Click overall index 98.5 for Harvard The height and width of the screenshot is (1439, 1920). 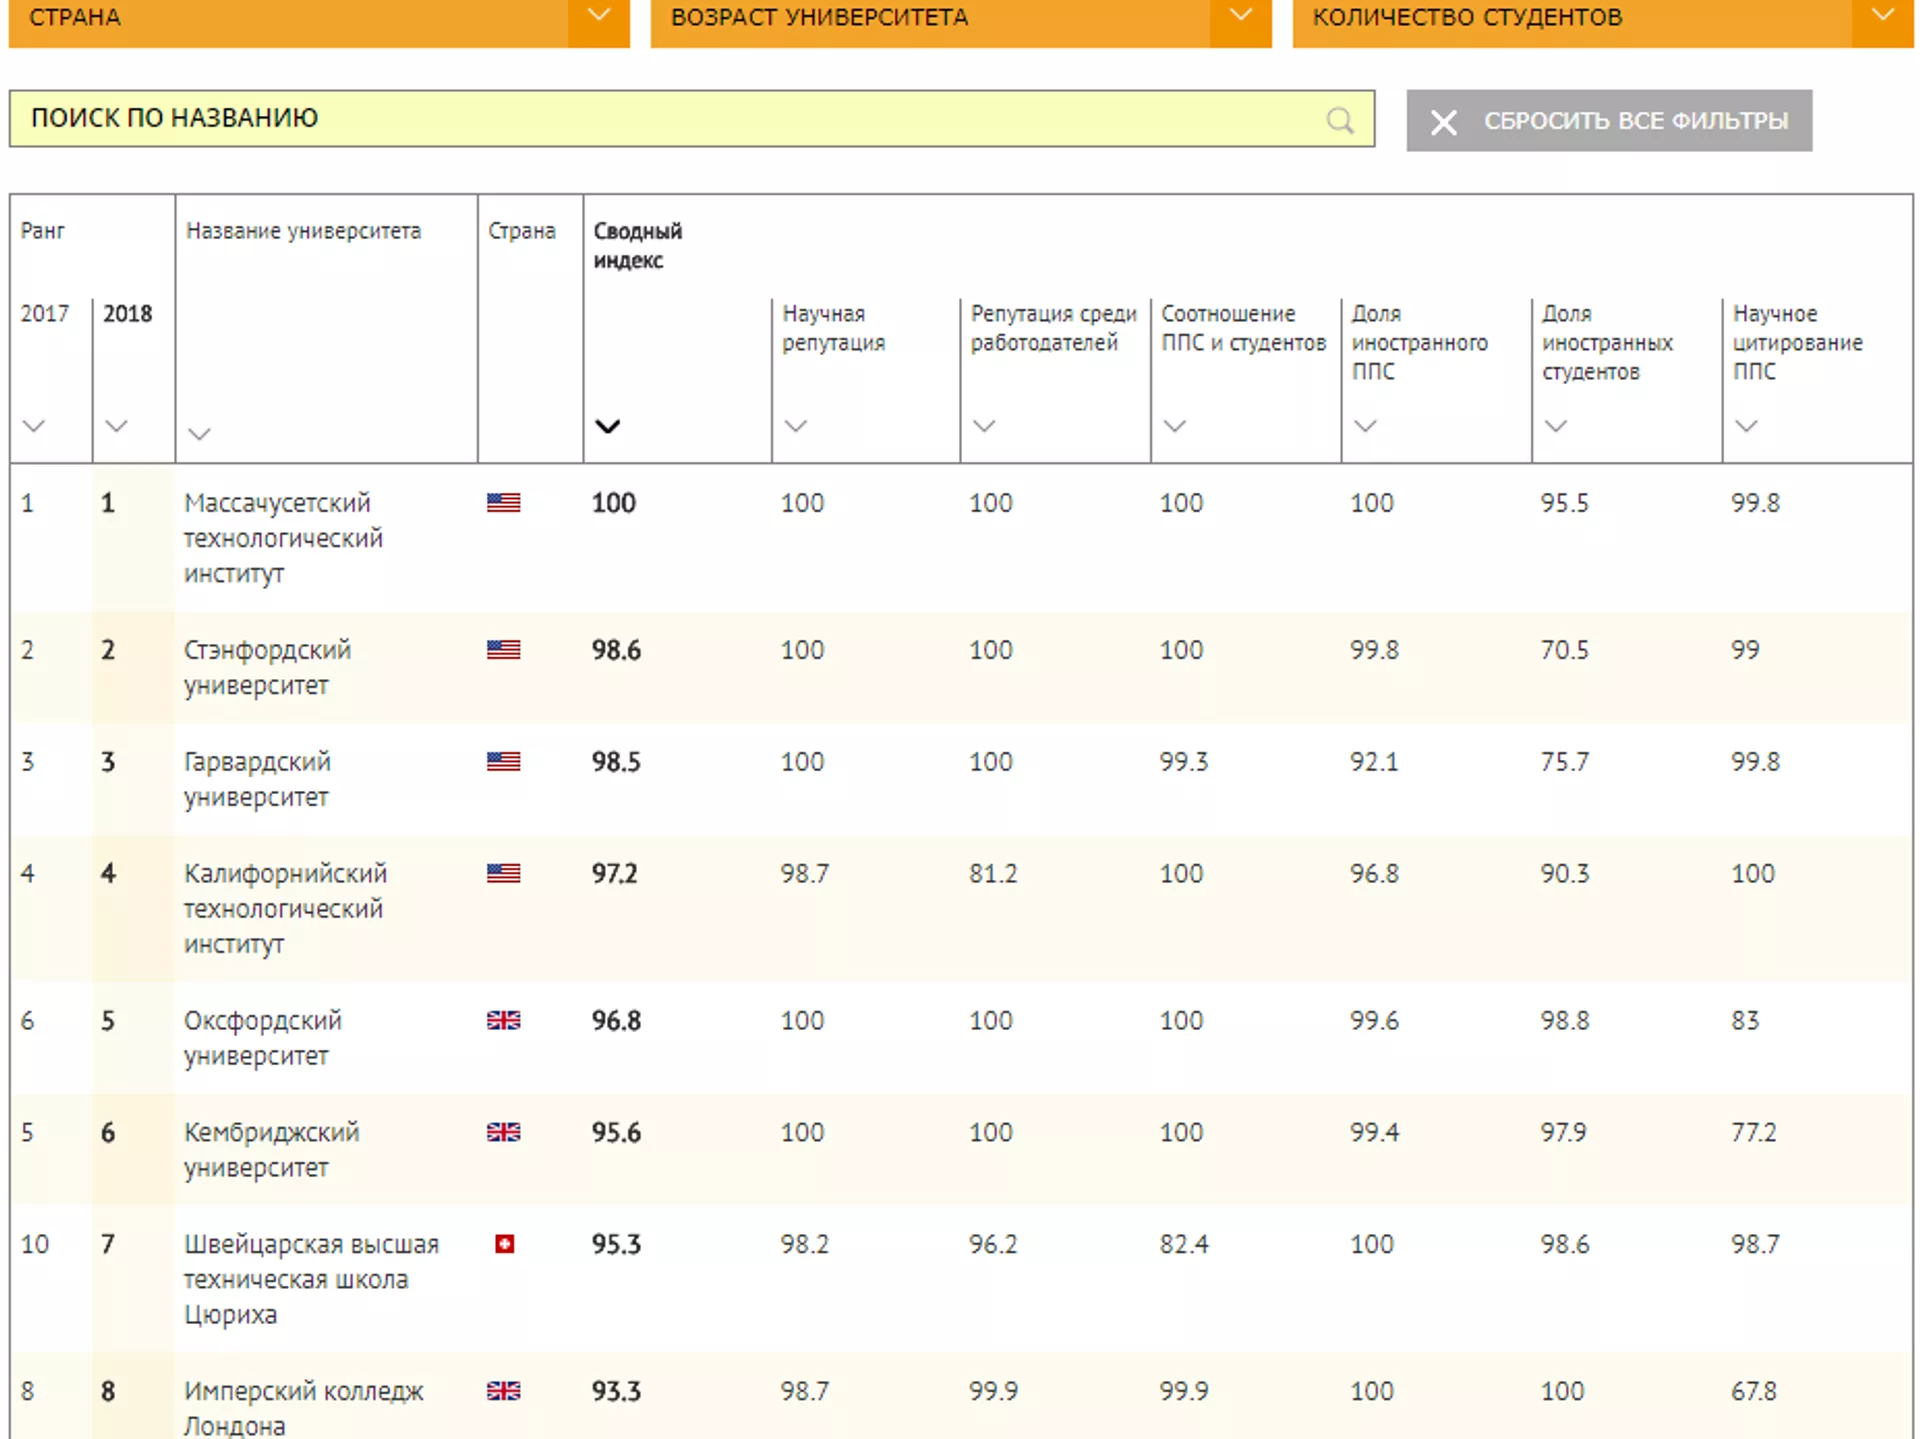[x=616, y=763]
